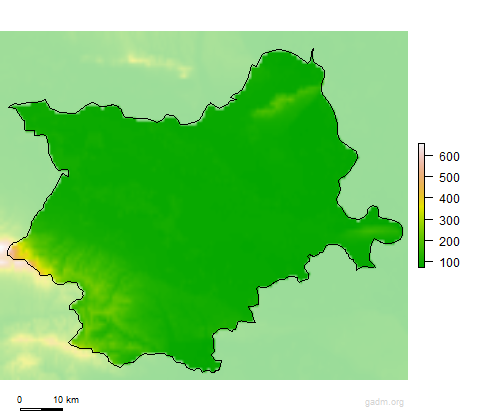This screenshot has height=411, width=480.
Task: Click the 200 label on elevation legend
Action: [449, 241]
